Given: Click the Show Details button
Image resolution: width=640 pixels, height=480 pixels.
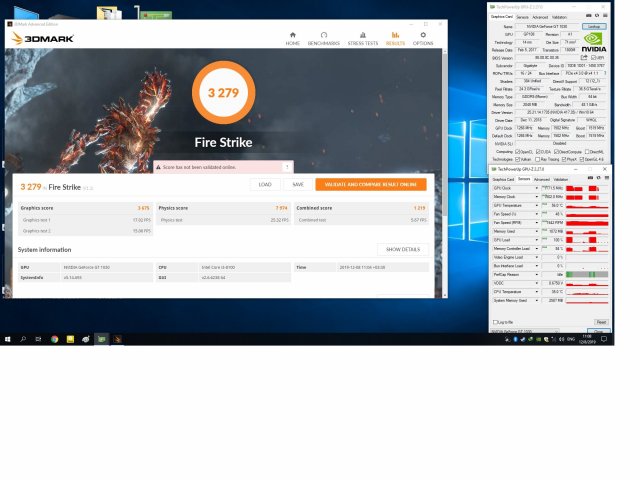Looking at the screenshot, I should click(x=403, y=249).
